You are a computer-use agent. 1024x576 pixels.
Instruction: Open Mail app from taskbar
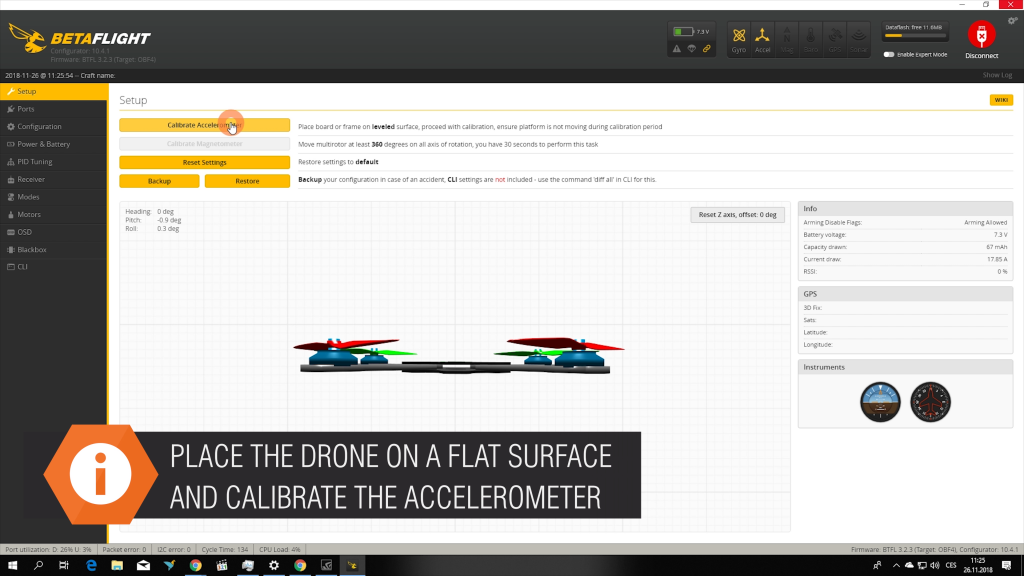click(x=143, y=566)
